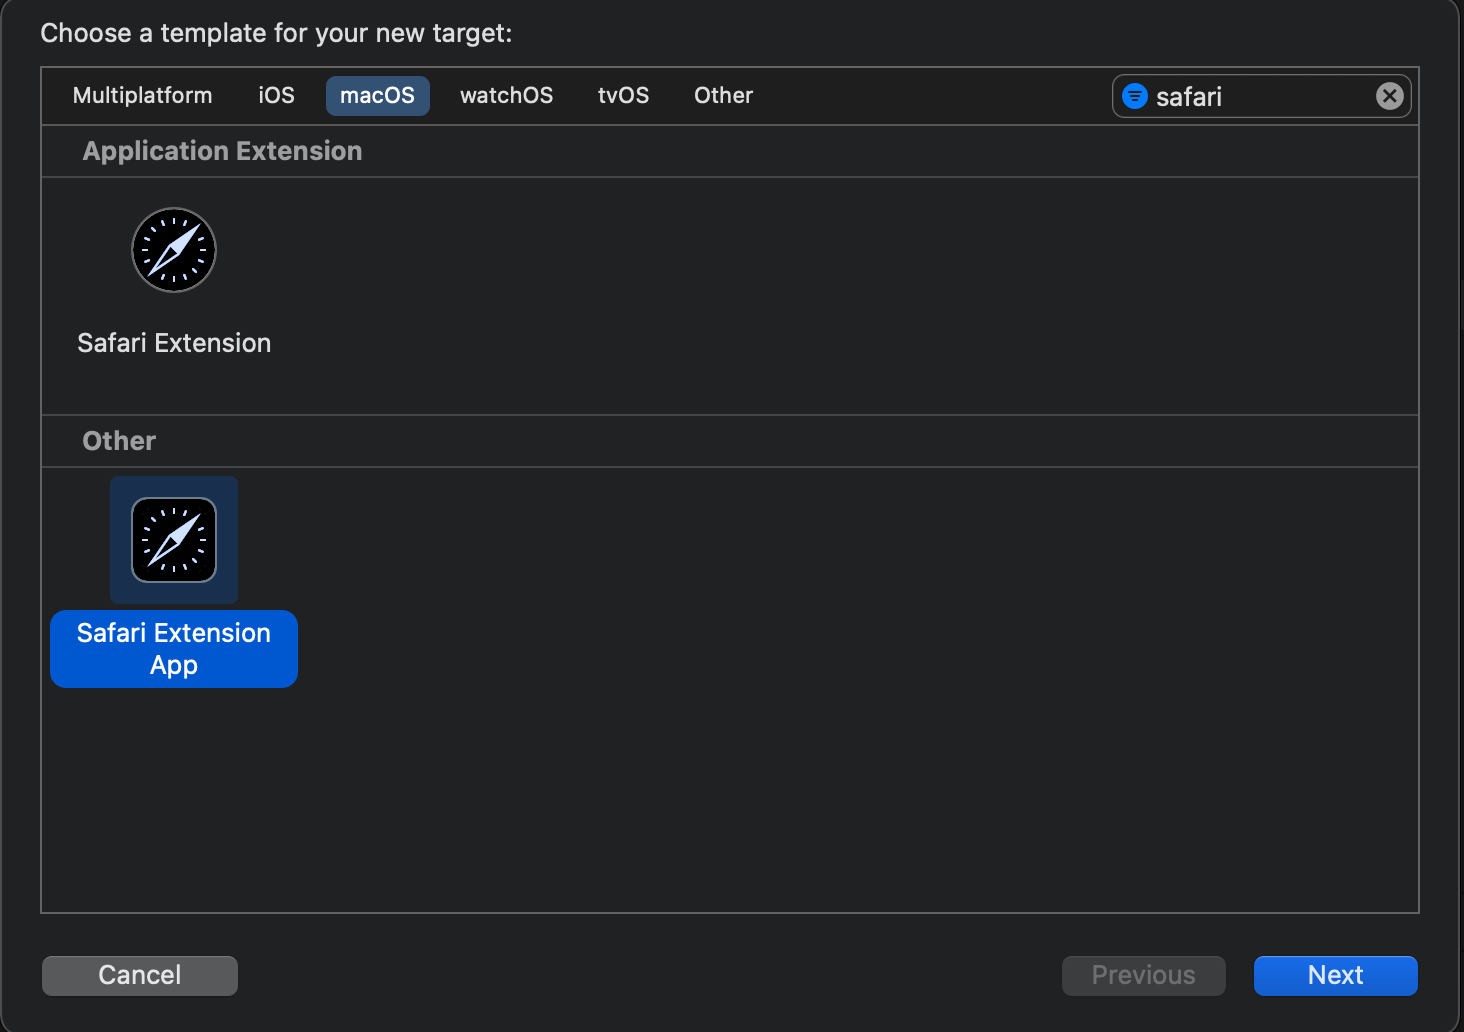Select the macOS platform tab
This screenshot has width=1464, height=1032.
(x=378, y=96)
